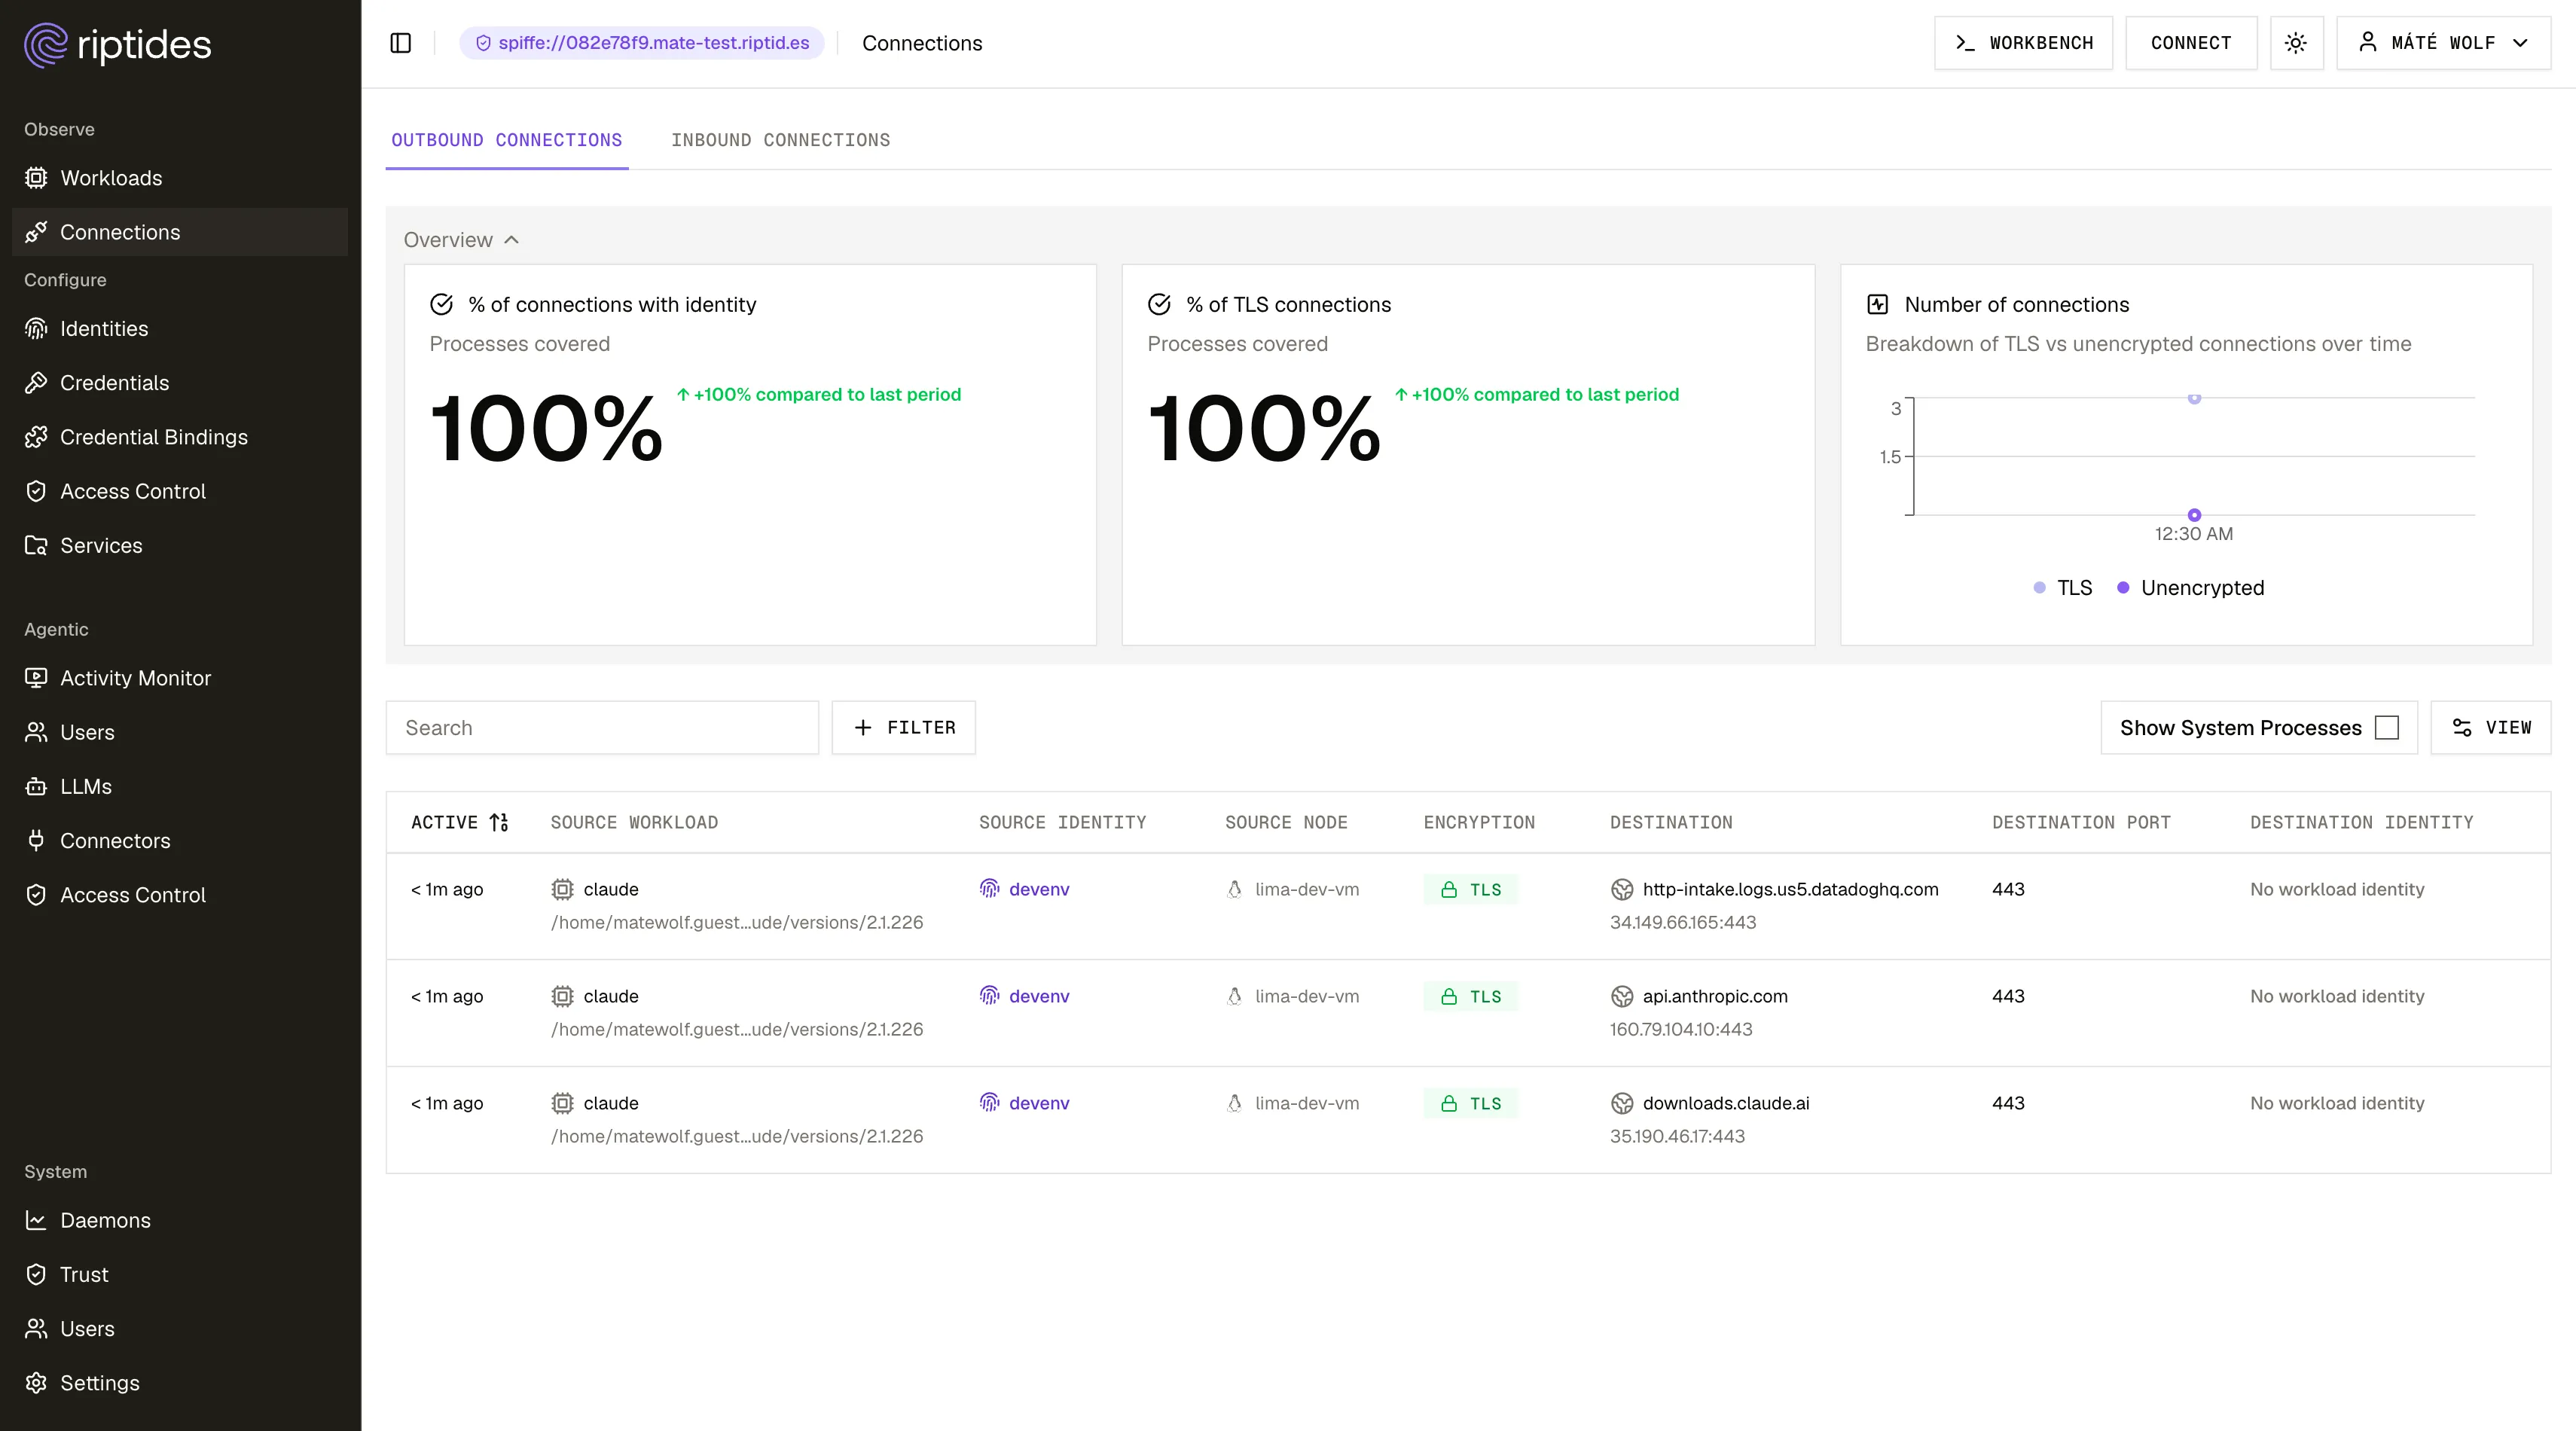Click the LLMs robot icon

pyautogui.click(x=36, y=786)
